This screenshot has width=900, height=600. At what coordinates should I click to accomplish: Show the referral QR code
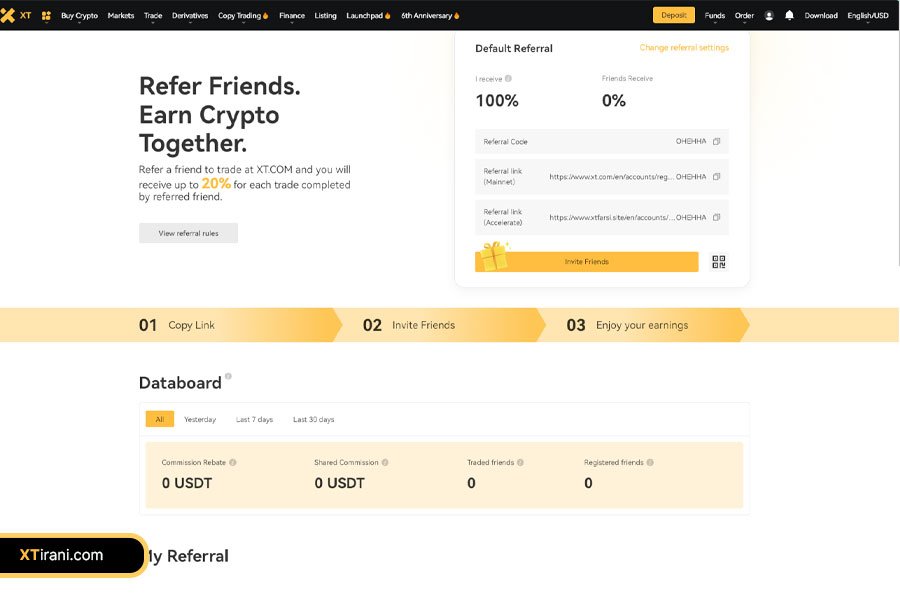click(718, 262)
